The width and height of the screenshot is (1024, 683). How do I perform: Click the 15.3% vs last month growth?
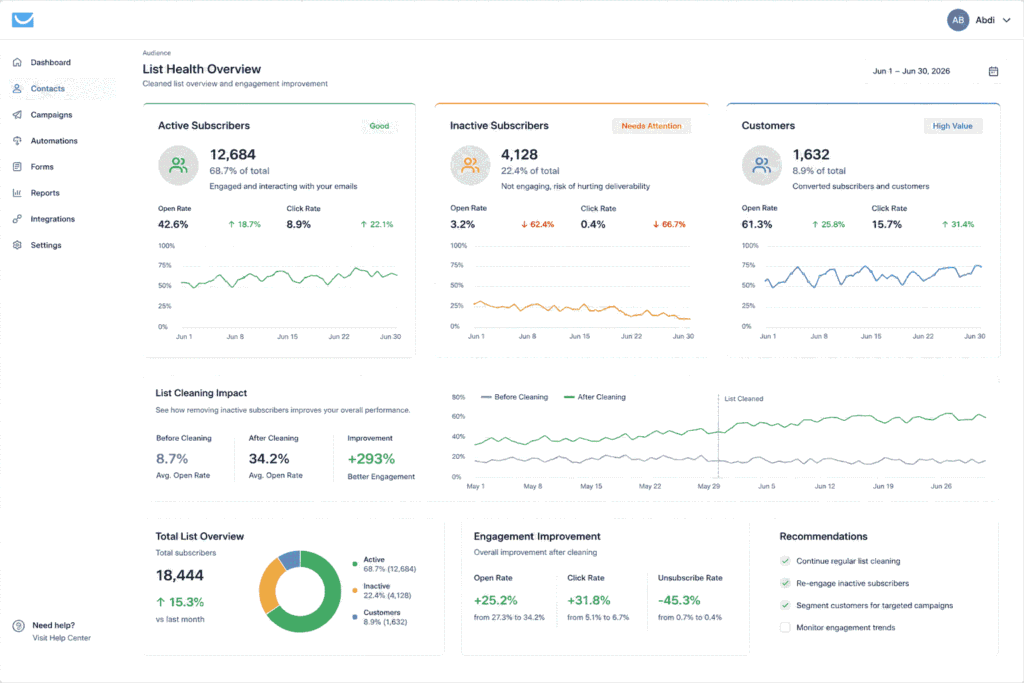coord(180,602)
